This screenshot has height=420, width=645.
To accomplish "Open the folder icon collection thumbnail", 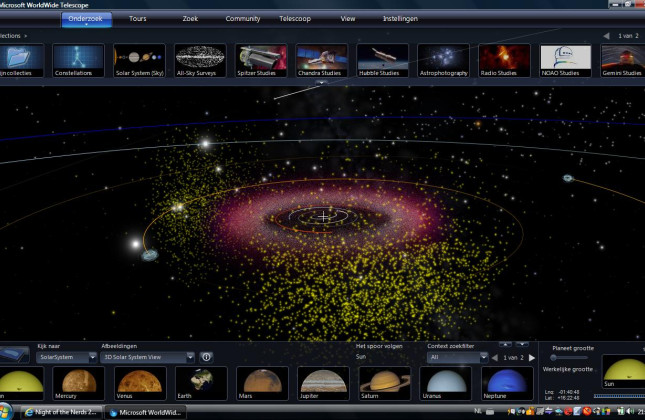I will click(20, 60).
